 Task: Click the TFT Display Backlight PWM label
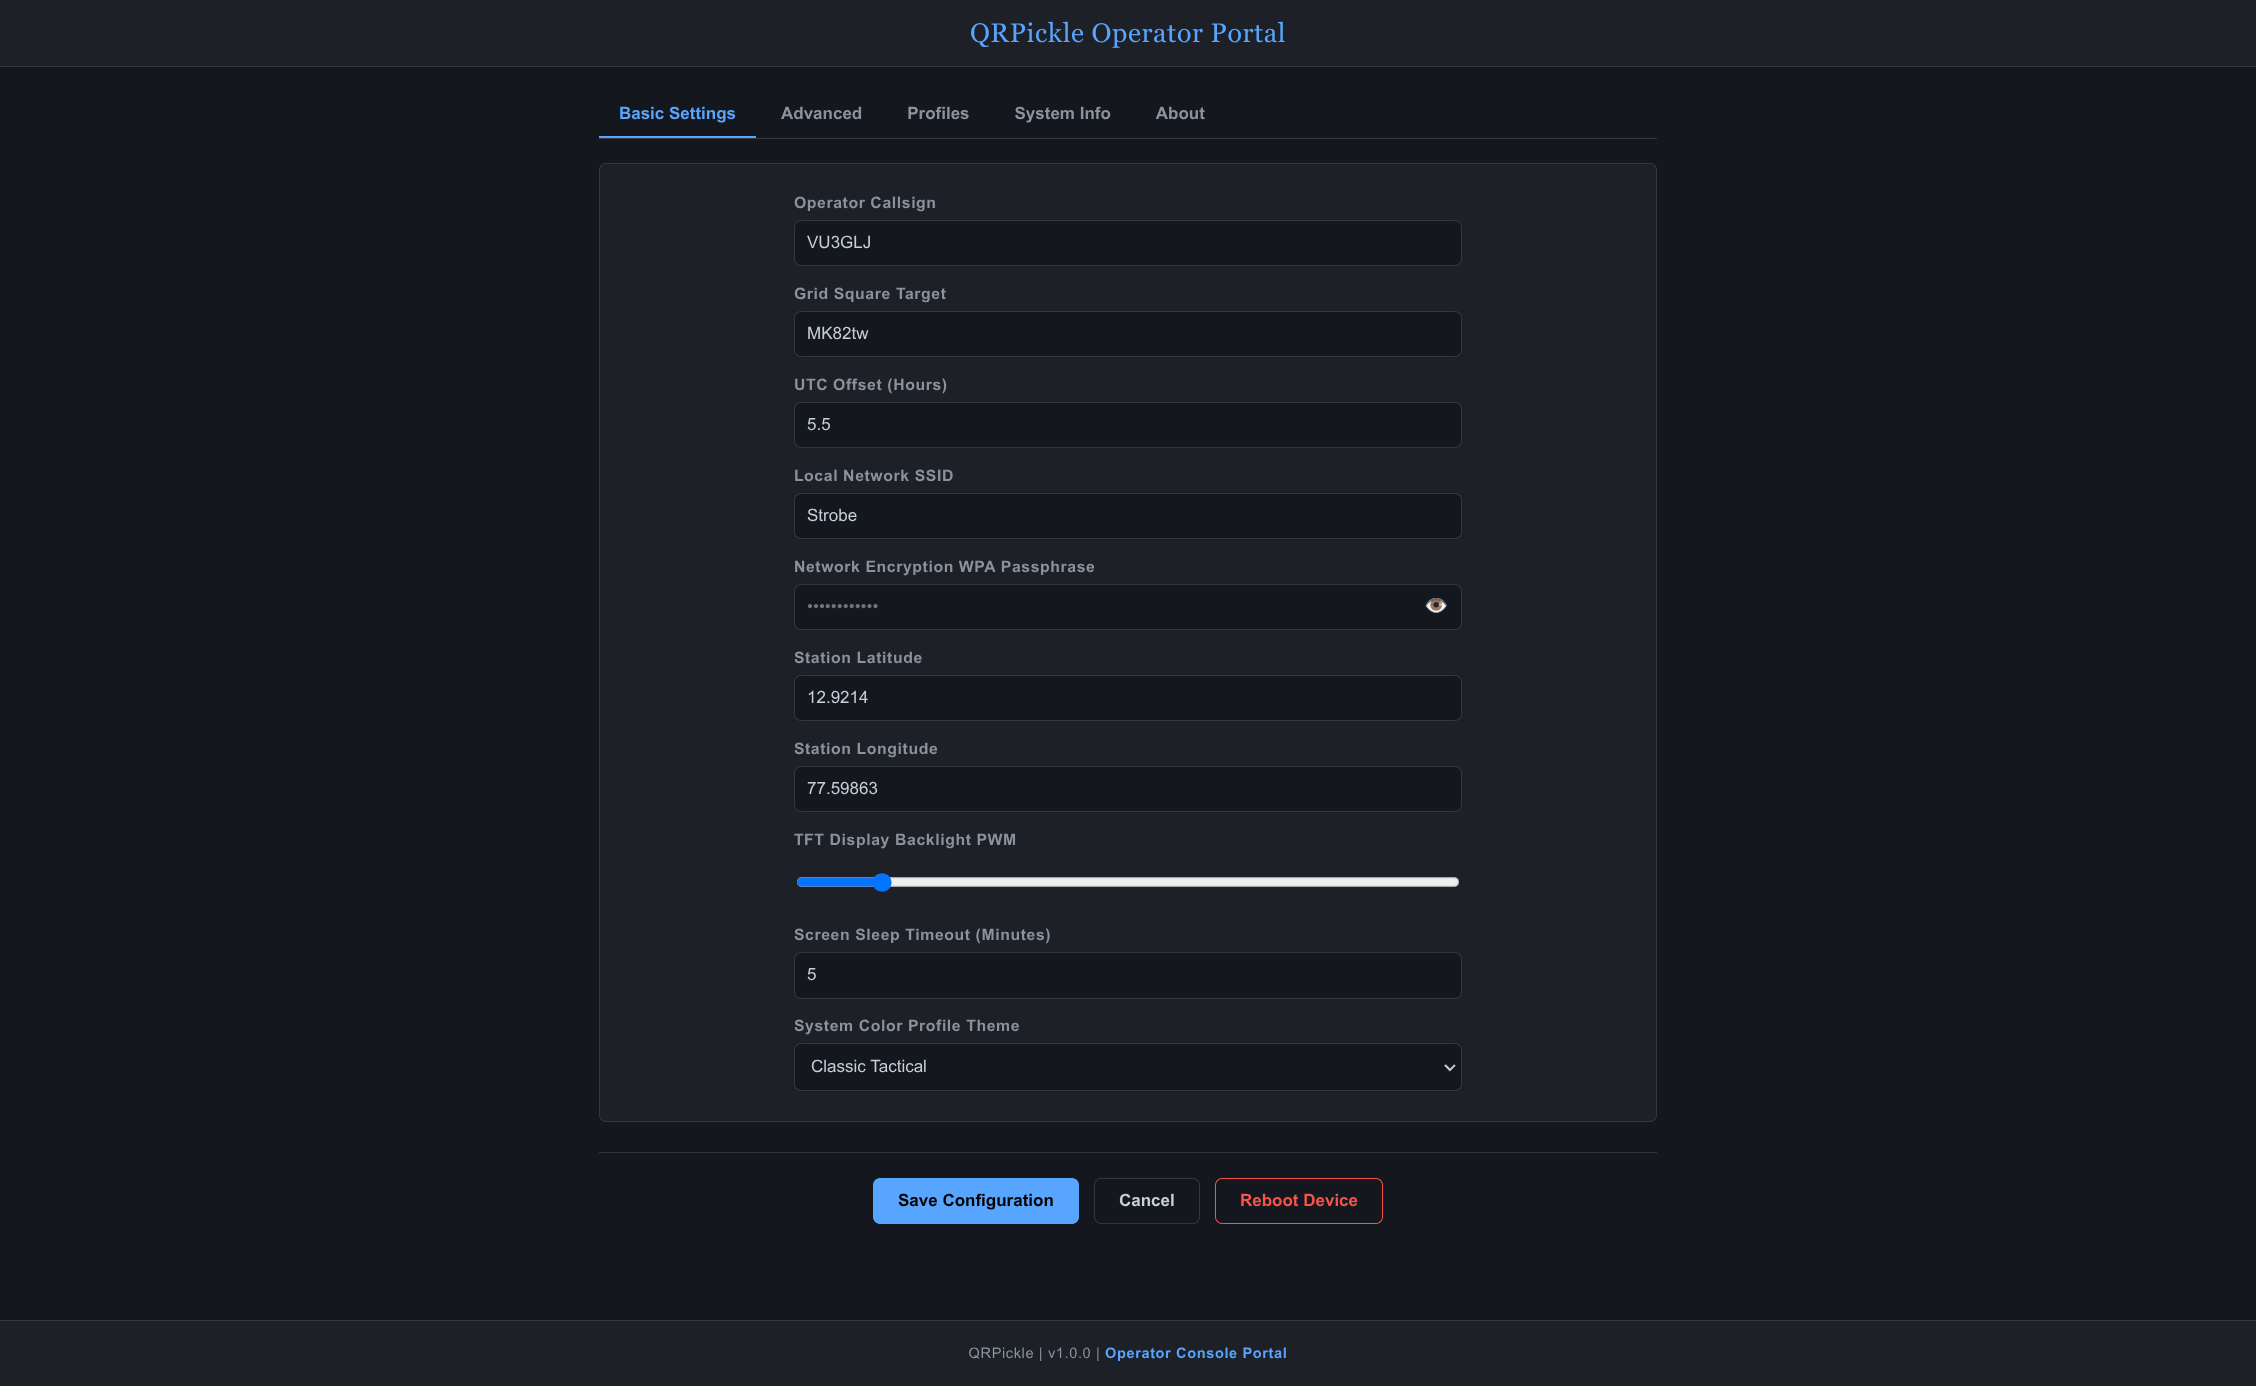click(904, 840)
